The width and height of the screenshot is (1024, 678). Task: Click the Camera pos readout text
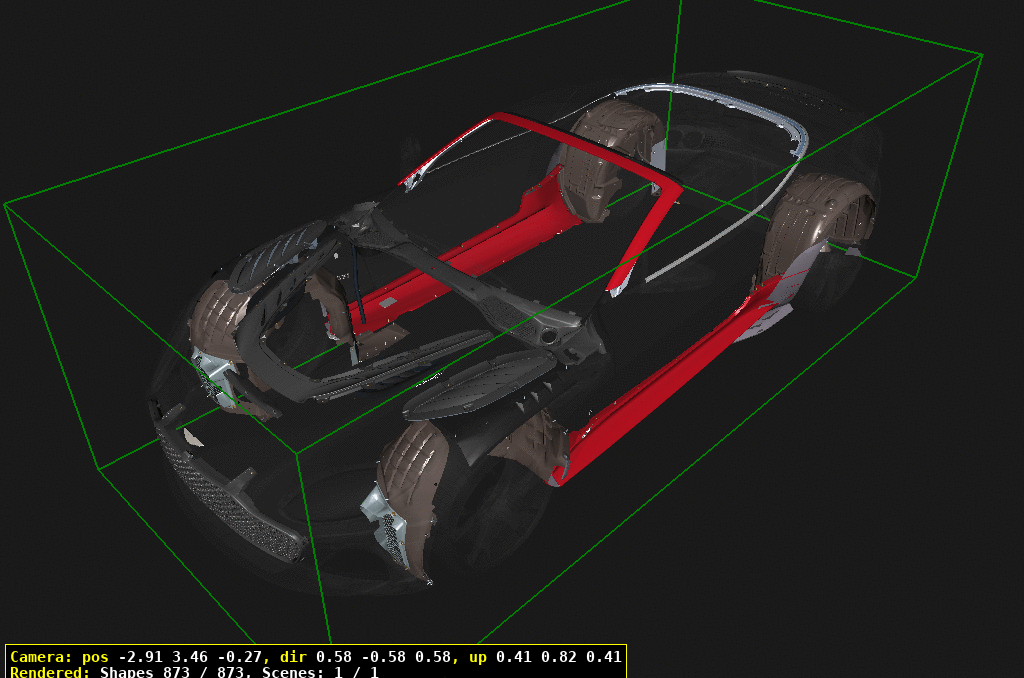[140, 657]
